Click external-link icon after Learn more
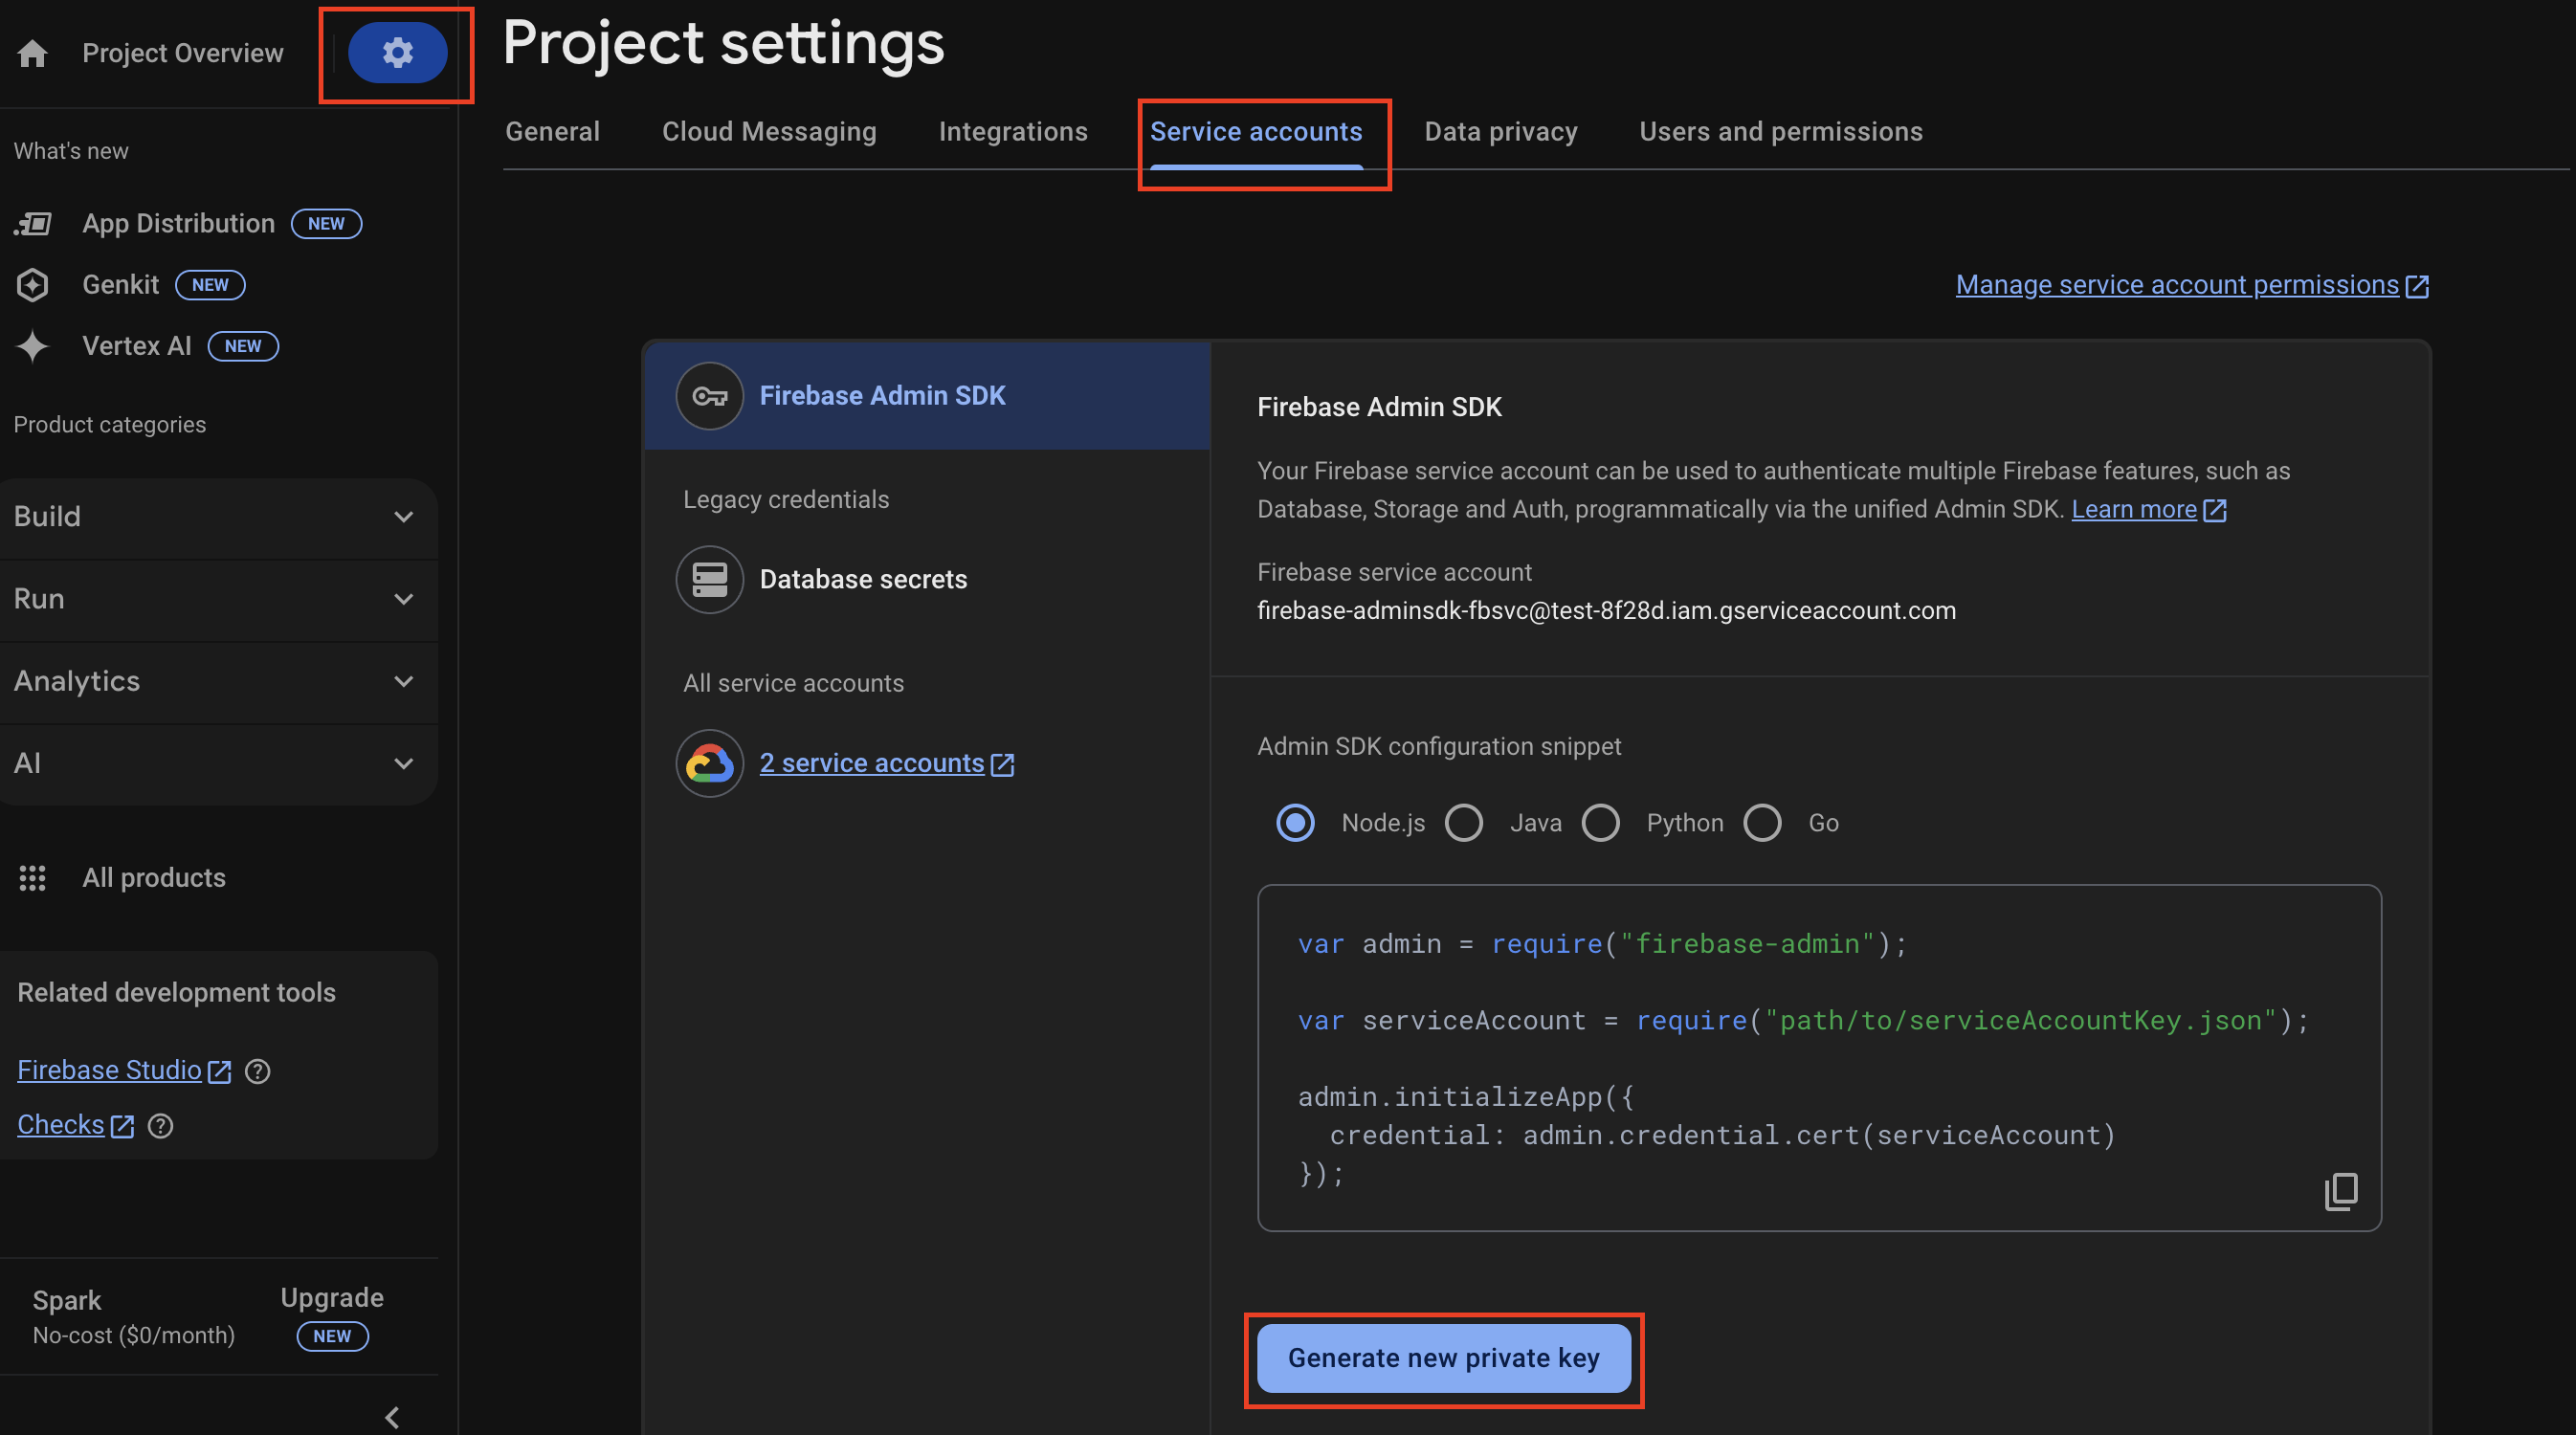This screenshot has height=1435, width=2576. 2215,511
